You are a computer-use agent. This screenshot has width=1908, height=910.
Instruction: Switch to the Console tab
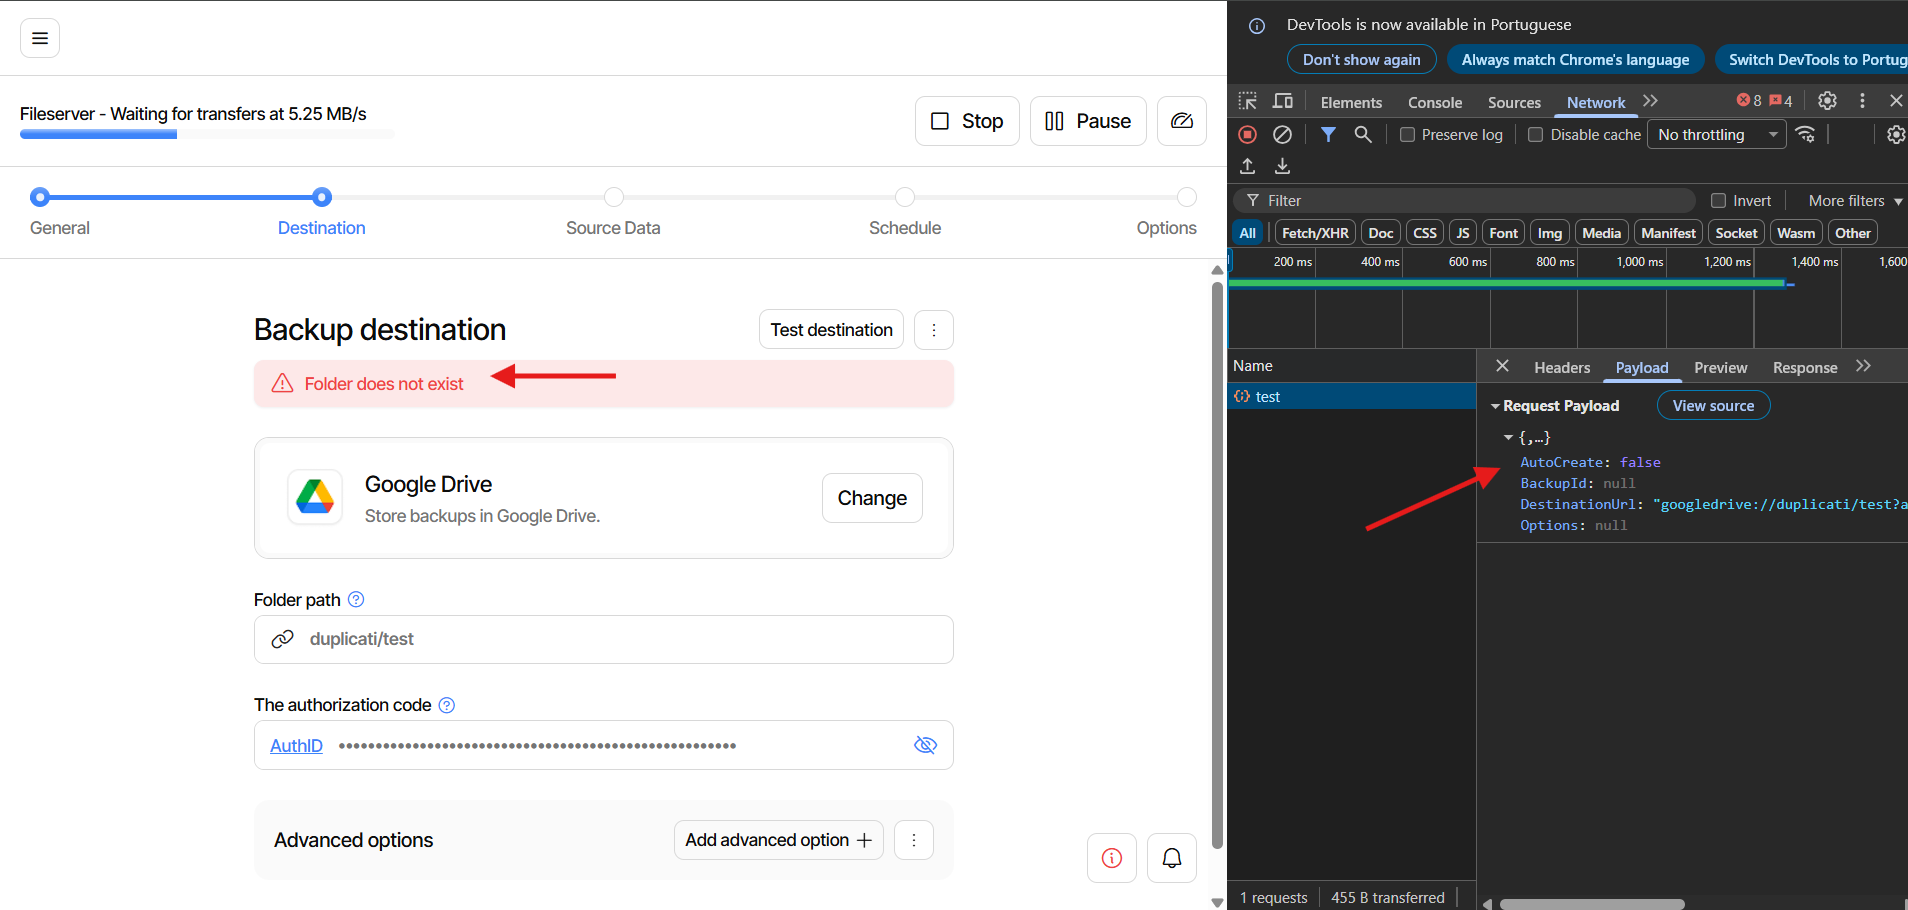pos(1434,102)
